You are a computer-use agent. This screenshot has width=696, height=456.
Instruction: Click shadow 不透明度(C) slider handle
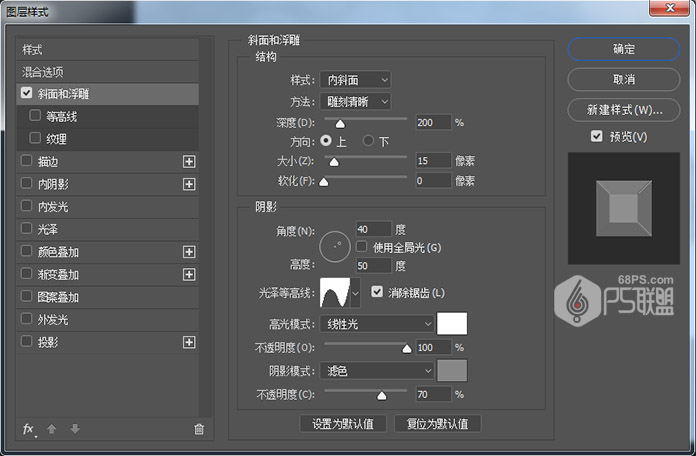point(382,395)
